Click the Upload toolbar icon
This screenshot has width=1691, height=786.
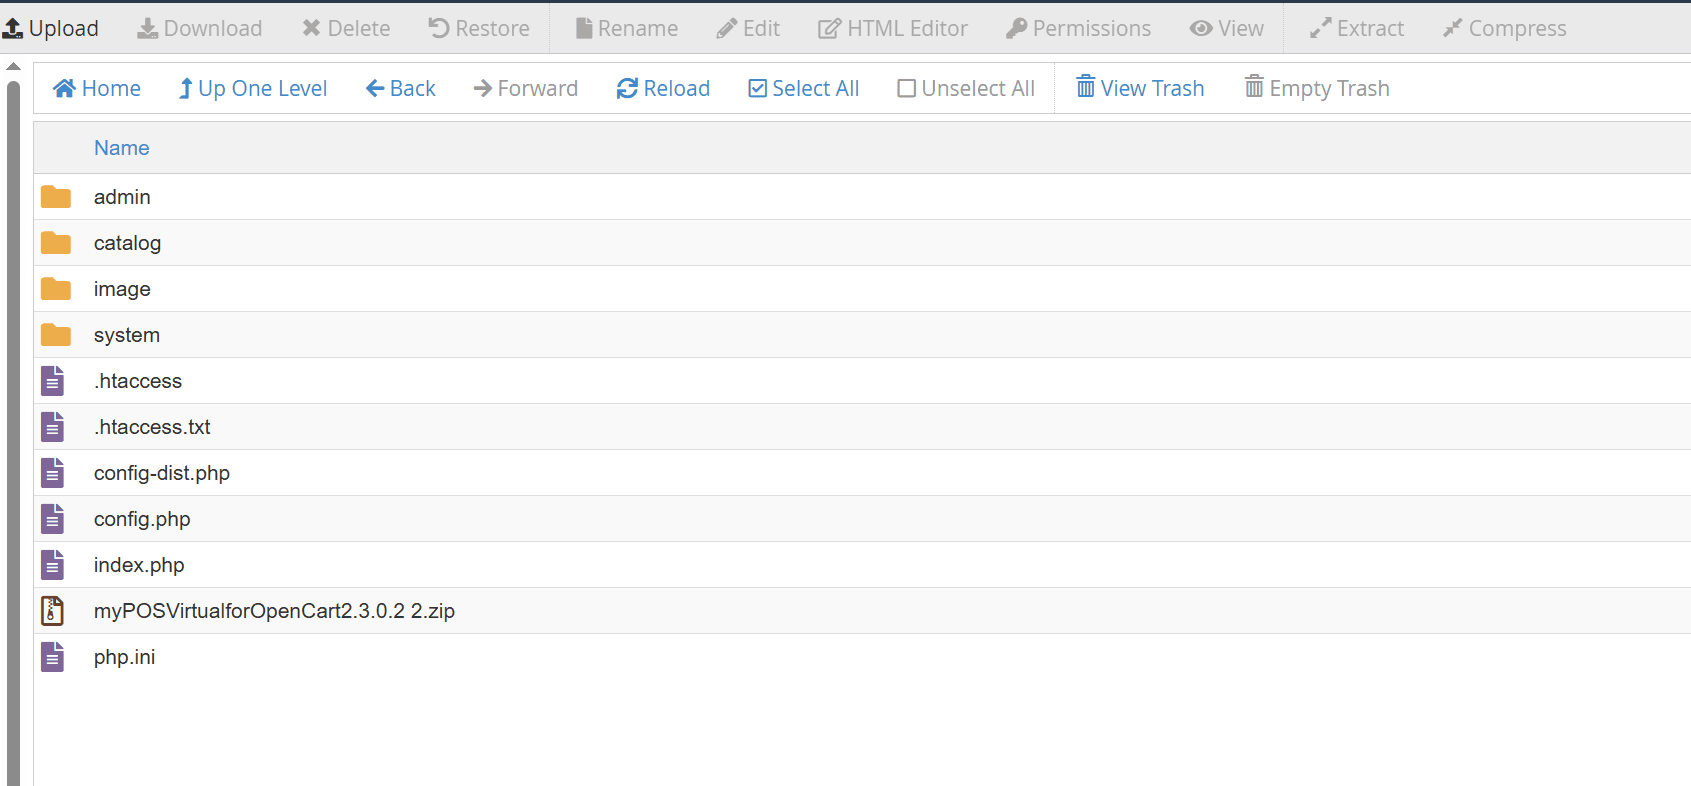click(13, 29)
